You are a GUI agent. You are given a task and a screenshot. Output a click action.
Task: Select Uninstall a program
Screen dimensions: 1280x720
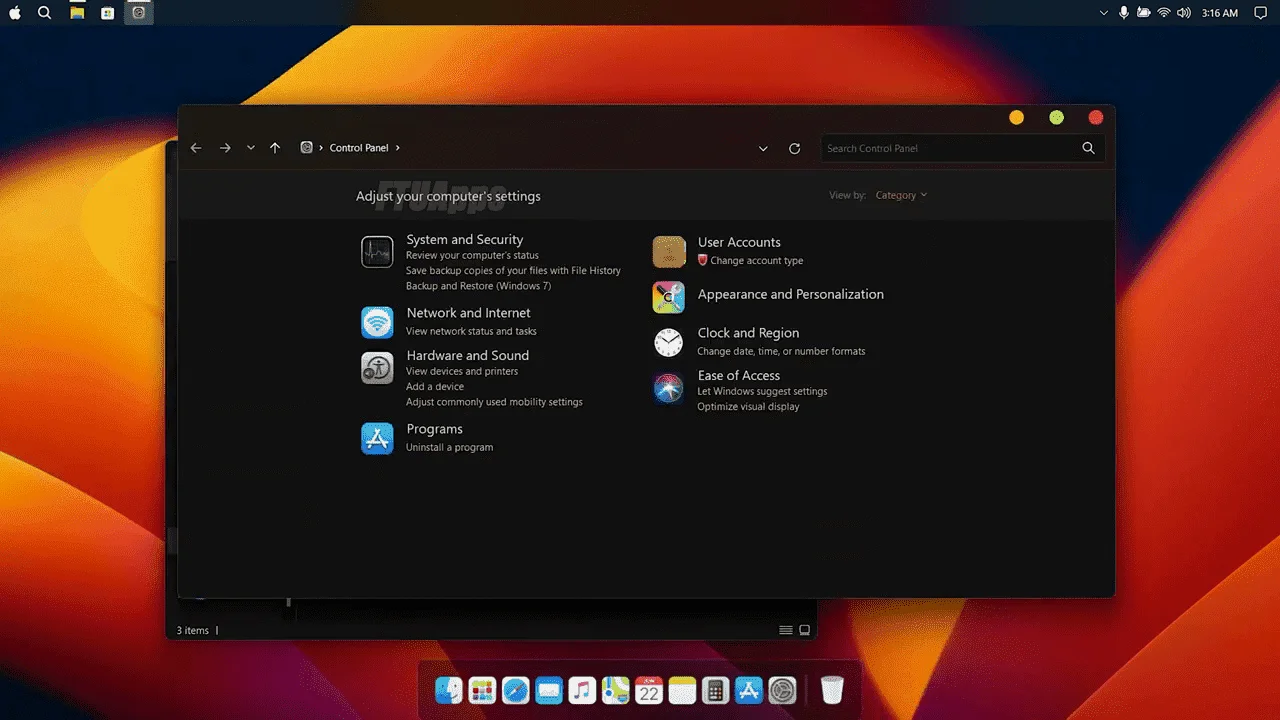(449, 447)
